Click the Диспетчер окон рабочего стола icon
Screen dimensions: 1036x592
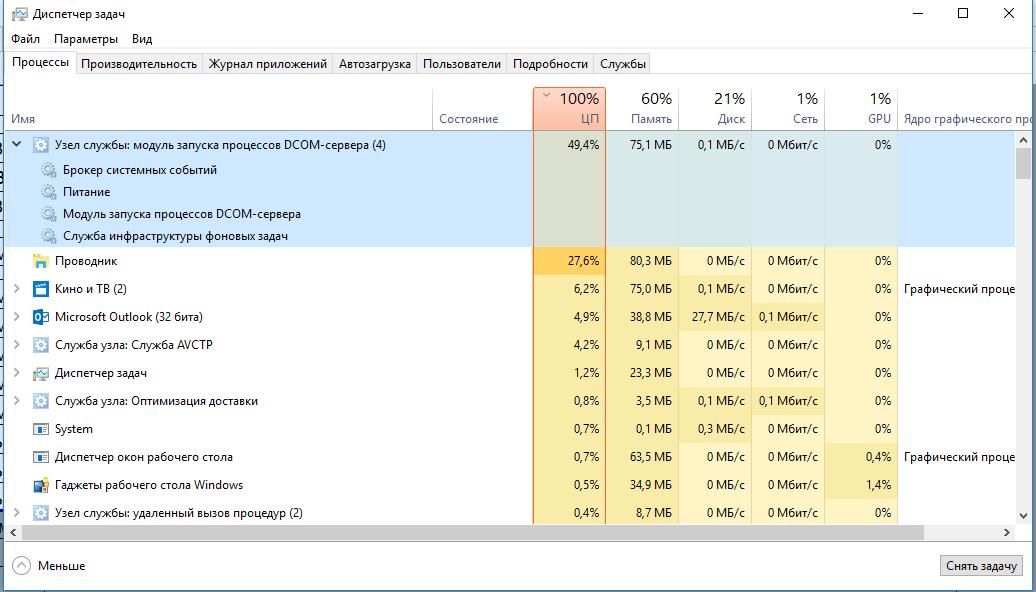click(x=40, y=457)
